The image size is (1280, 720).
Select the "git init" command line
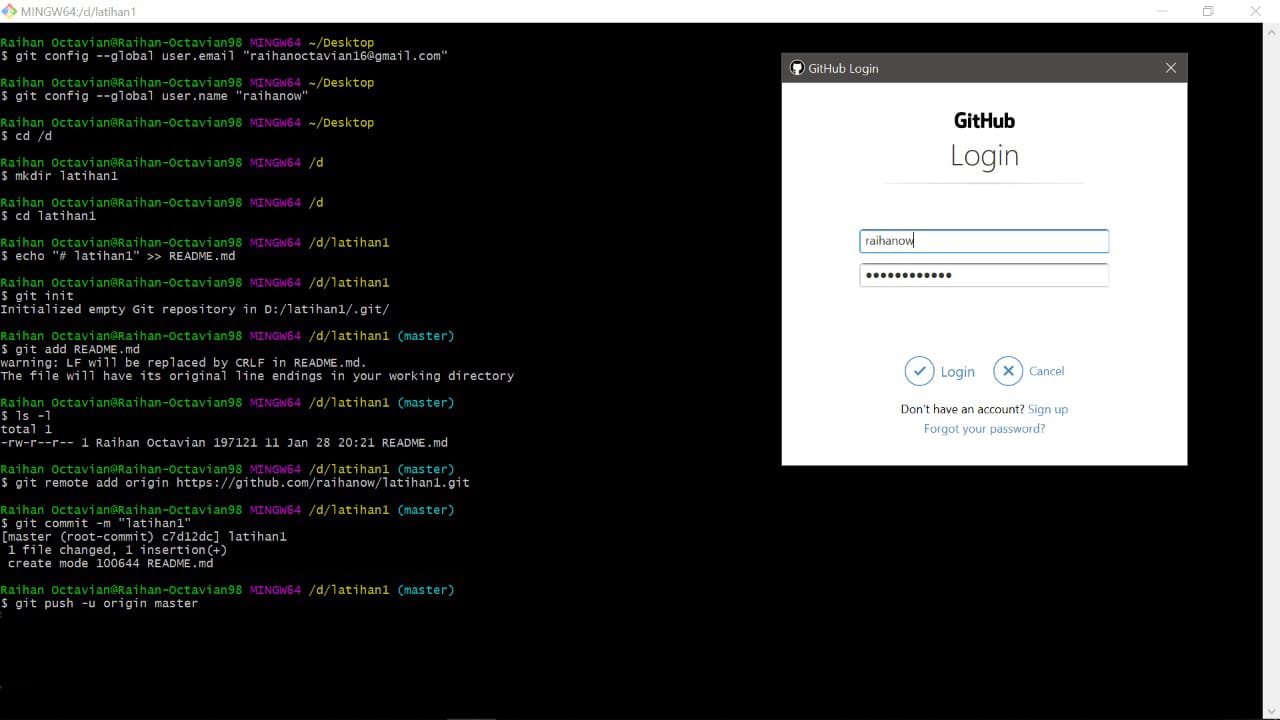coord(37,296)
